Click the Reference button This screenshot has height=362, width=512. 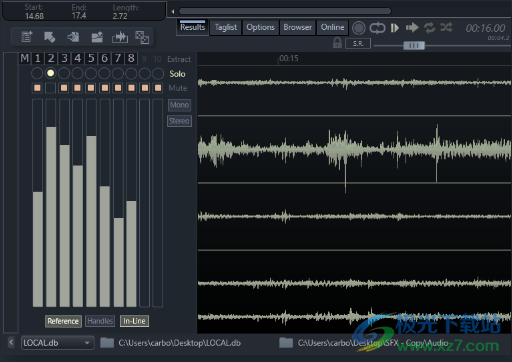pos(63,321)
